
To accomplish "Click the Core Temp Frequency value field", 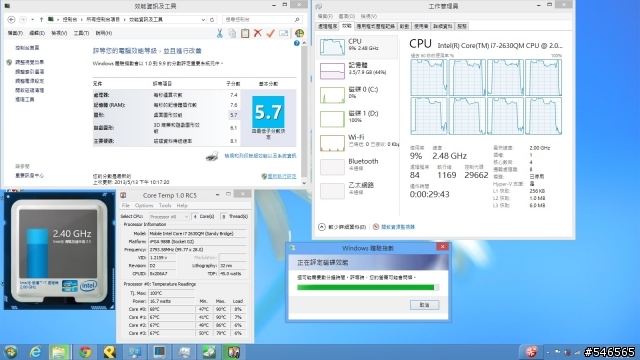I will [x=198, y=249].
